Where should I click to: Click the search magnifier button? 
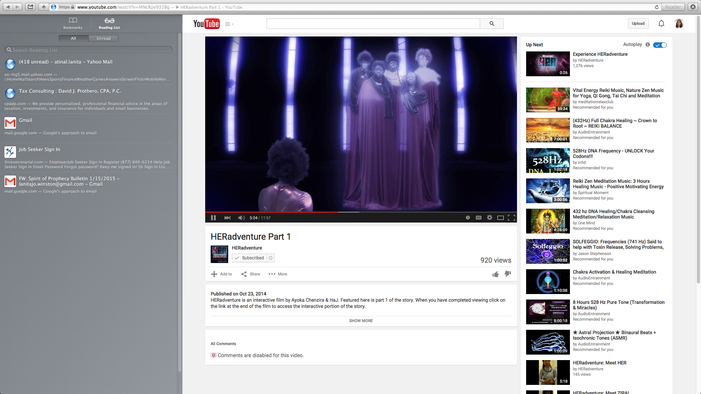click(x=492, y=24)
